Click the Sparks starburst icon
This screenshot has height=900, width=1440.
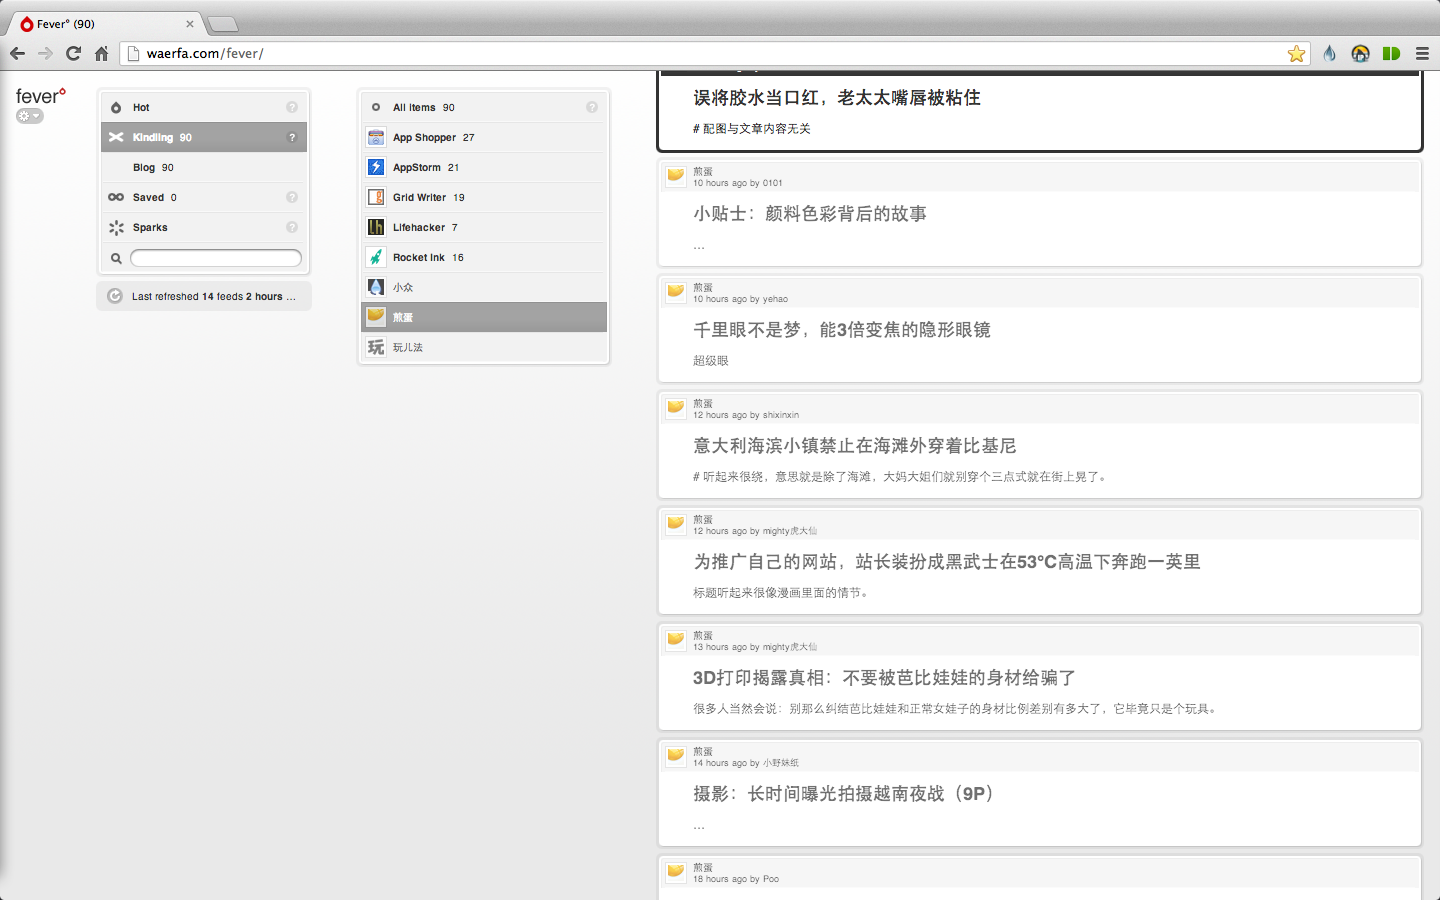coord(116,228)
